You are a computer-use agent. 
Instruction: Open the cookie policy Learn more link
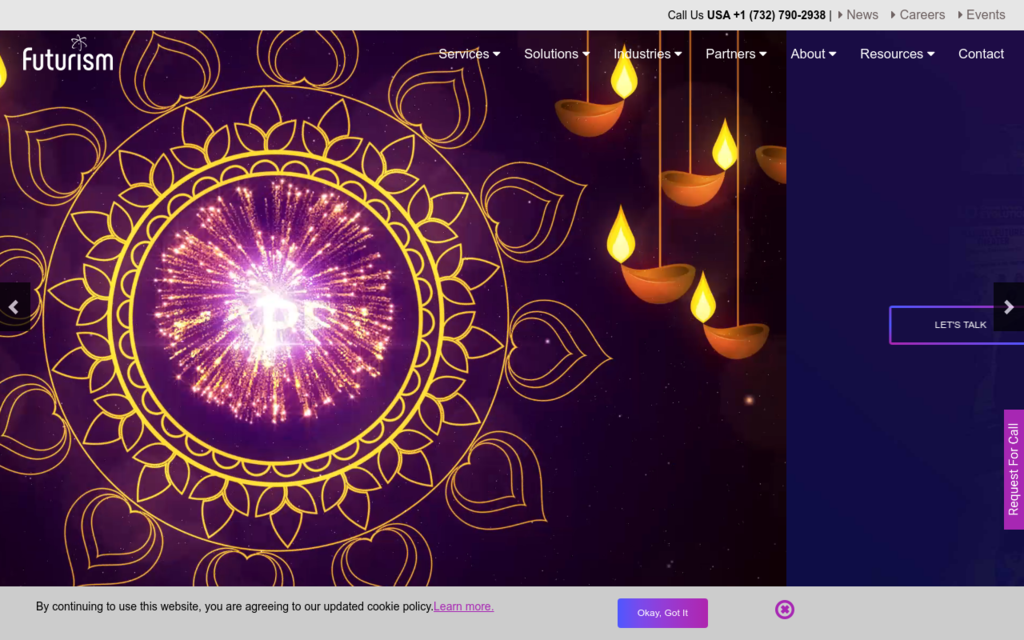point(463,606)
